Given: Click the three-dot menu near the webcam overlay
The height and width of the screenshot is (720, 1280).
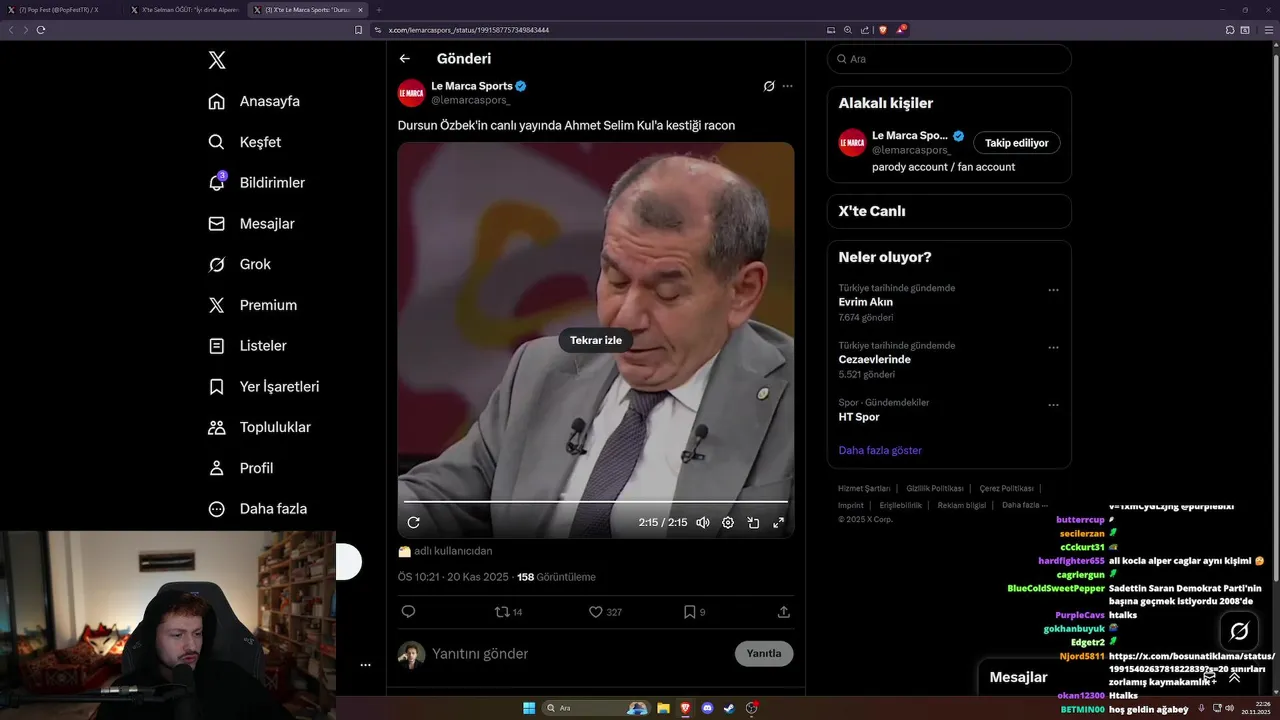Looking at the screenshot, I should (365, 665).
